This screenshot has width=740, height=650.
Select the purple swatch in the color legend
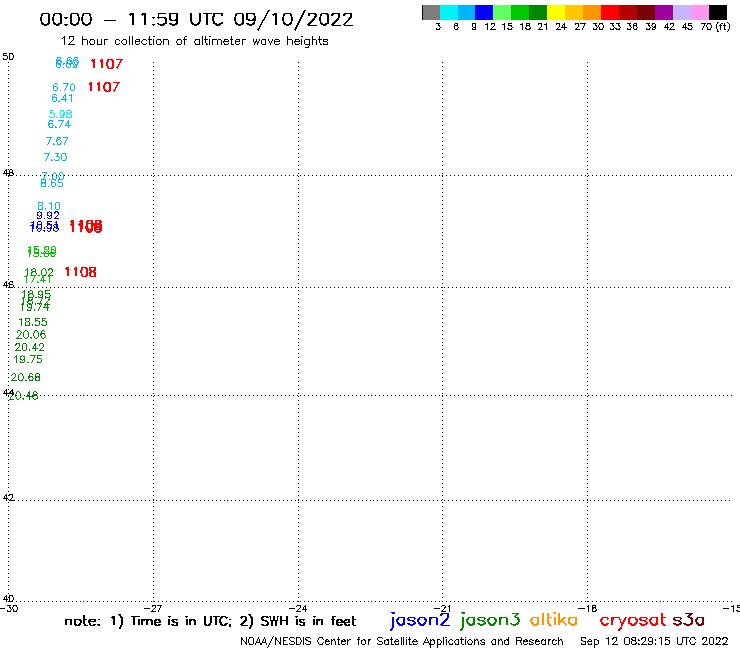pos(664,12)
